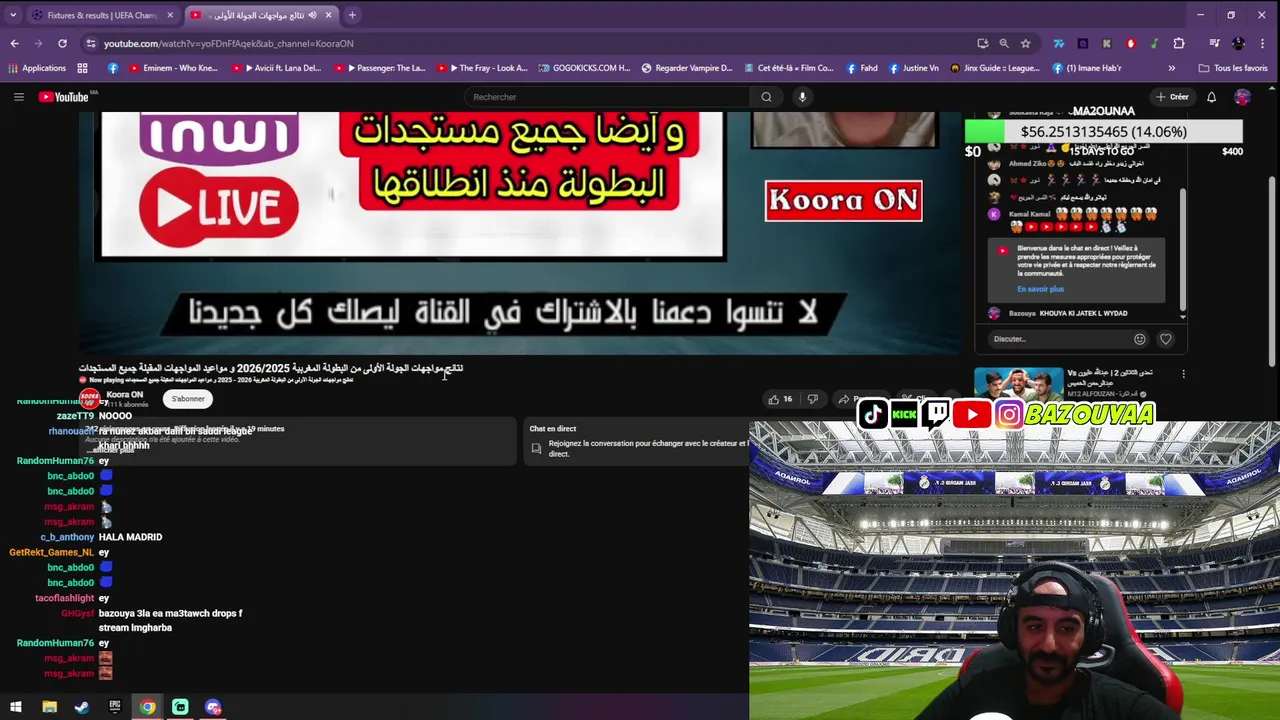Reload the page

click(62, 44)
